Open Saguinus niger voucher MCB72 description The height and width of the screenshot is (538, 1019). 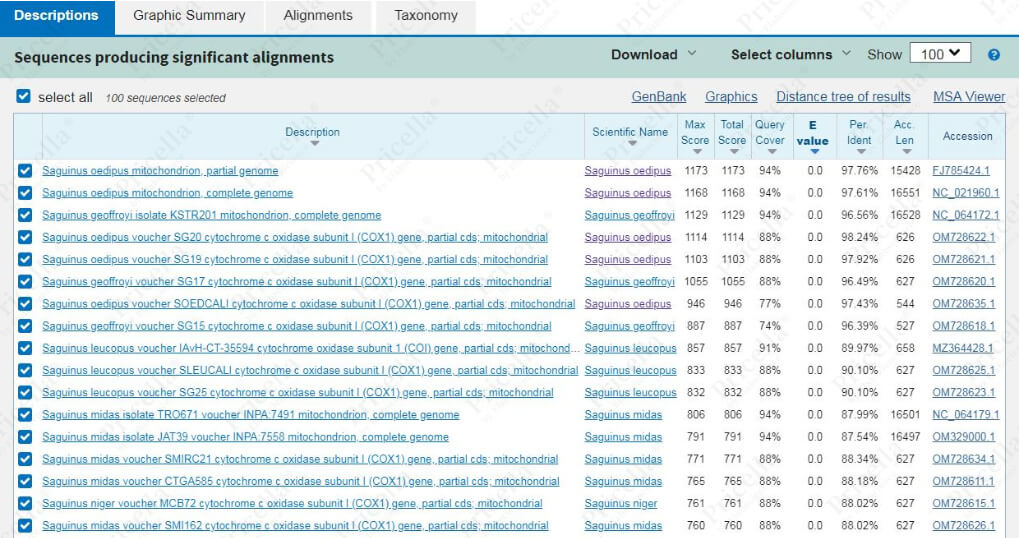click(292, 503)
